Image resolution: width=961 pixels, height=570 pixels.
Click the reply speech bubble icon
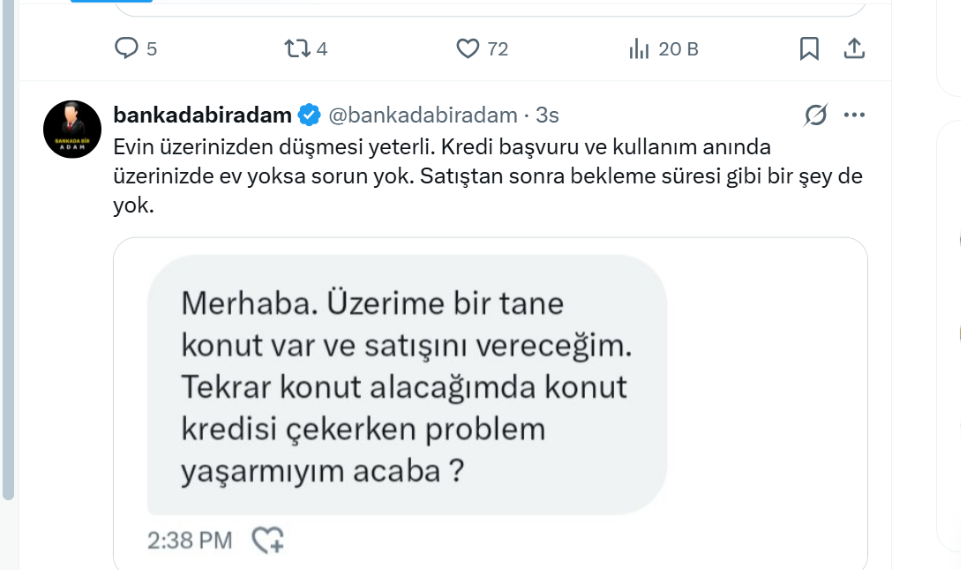[126, 48]
